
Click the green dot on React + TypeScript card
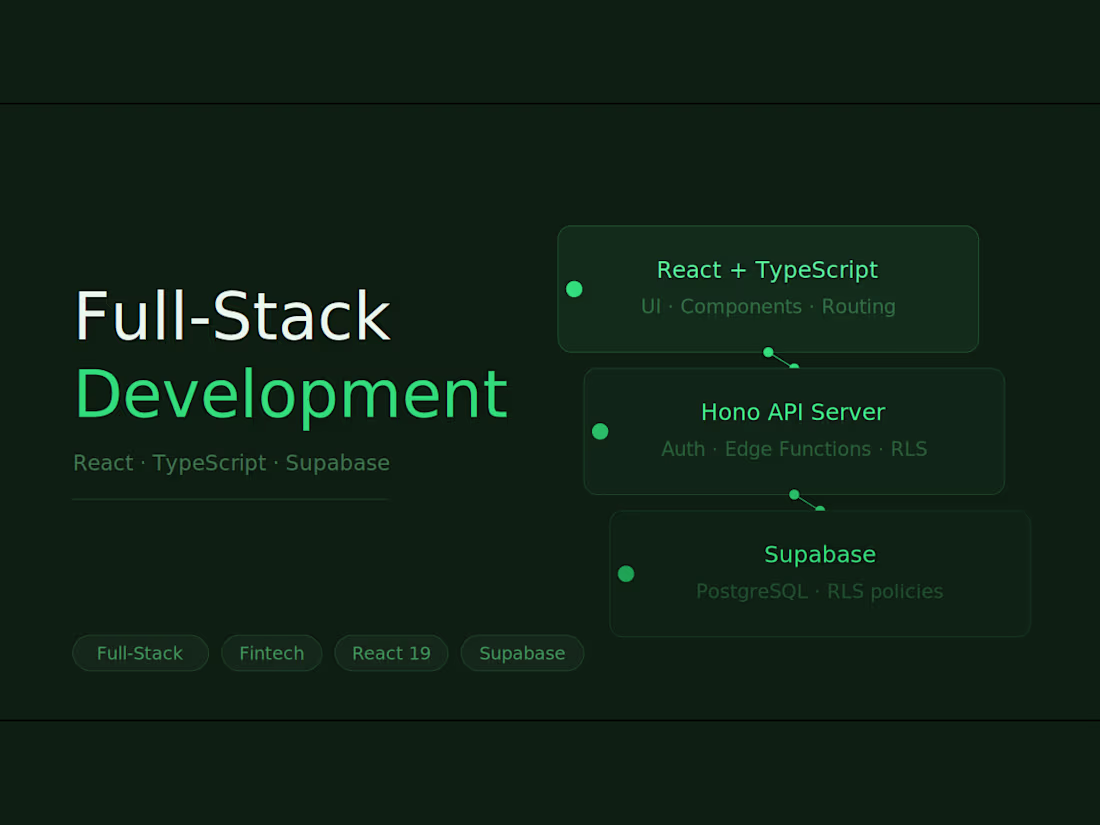(574, 289)
